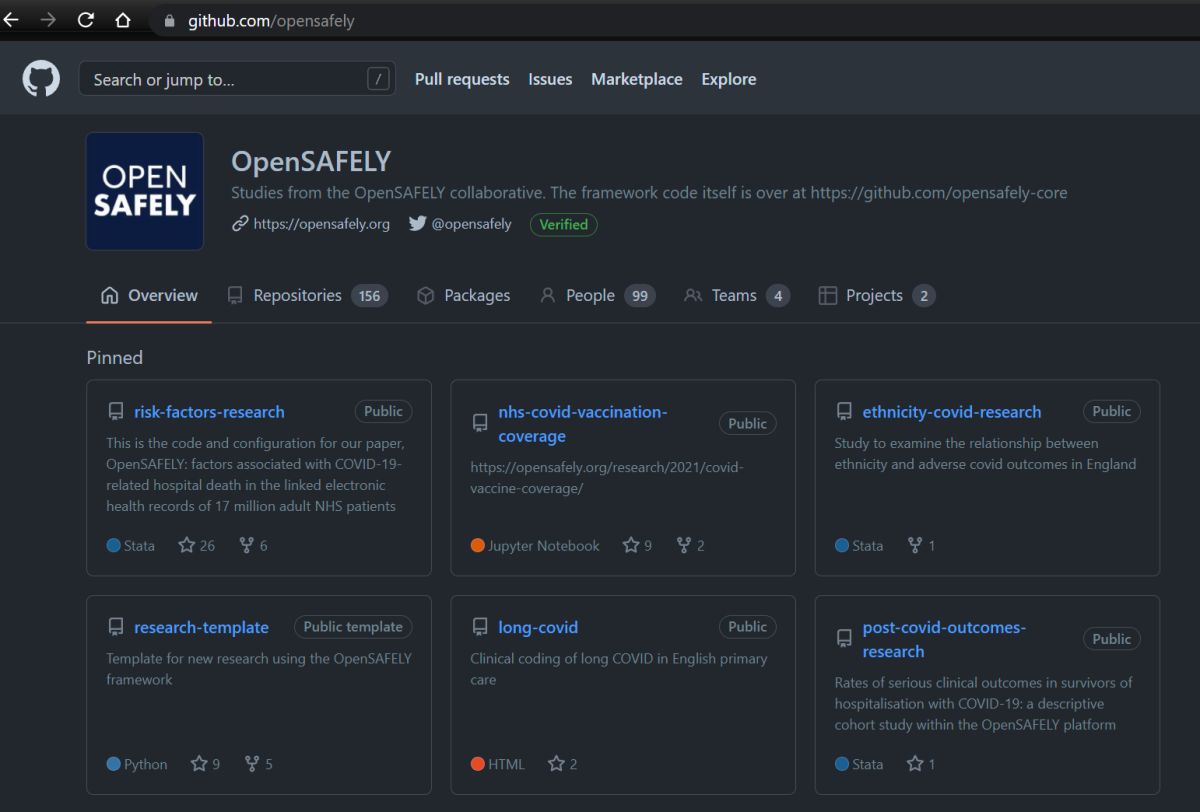Click the Pinned section heading

115,357
